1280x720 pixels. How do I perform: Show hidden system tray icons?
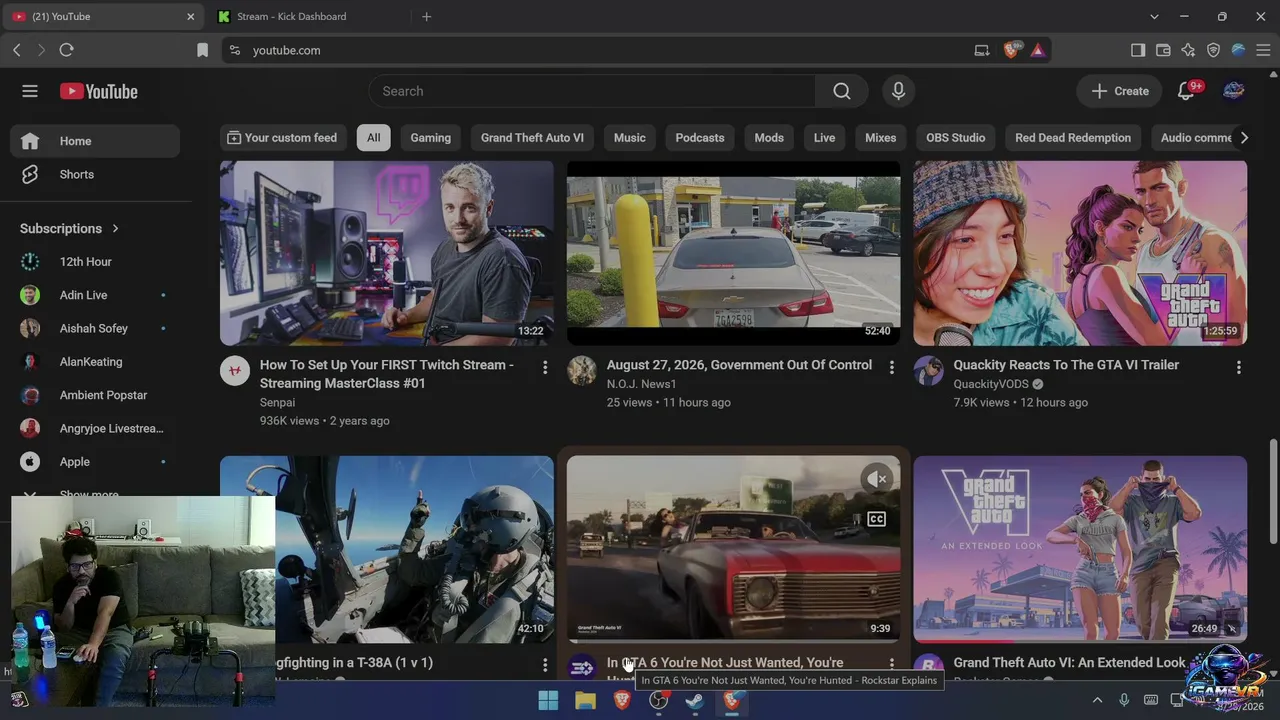coord(1097,700)
